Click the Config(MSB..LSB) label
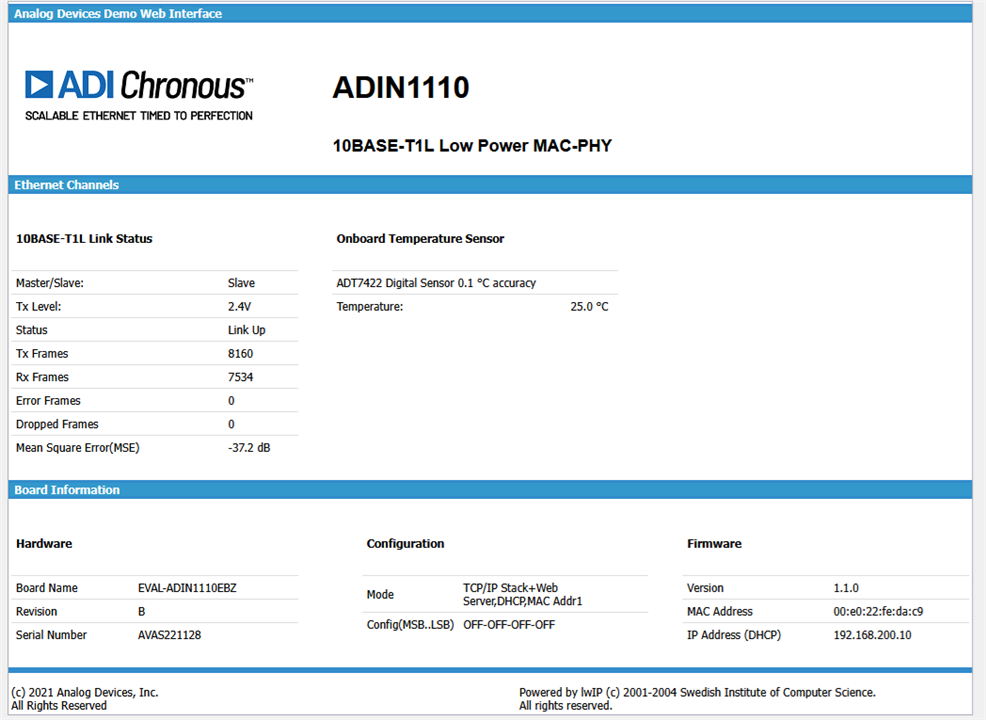This screenshot has width=986, height=720. point(410,625)
